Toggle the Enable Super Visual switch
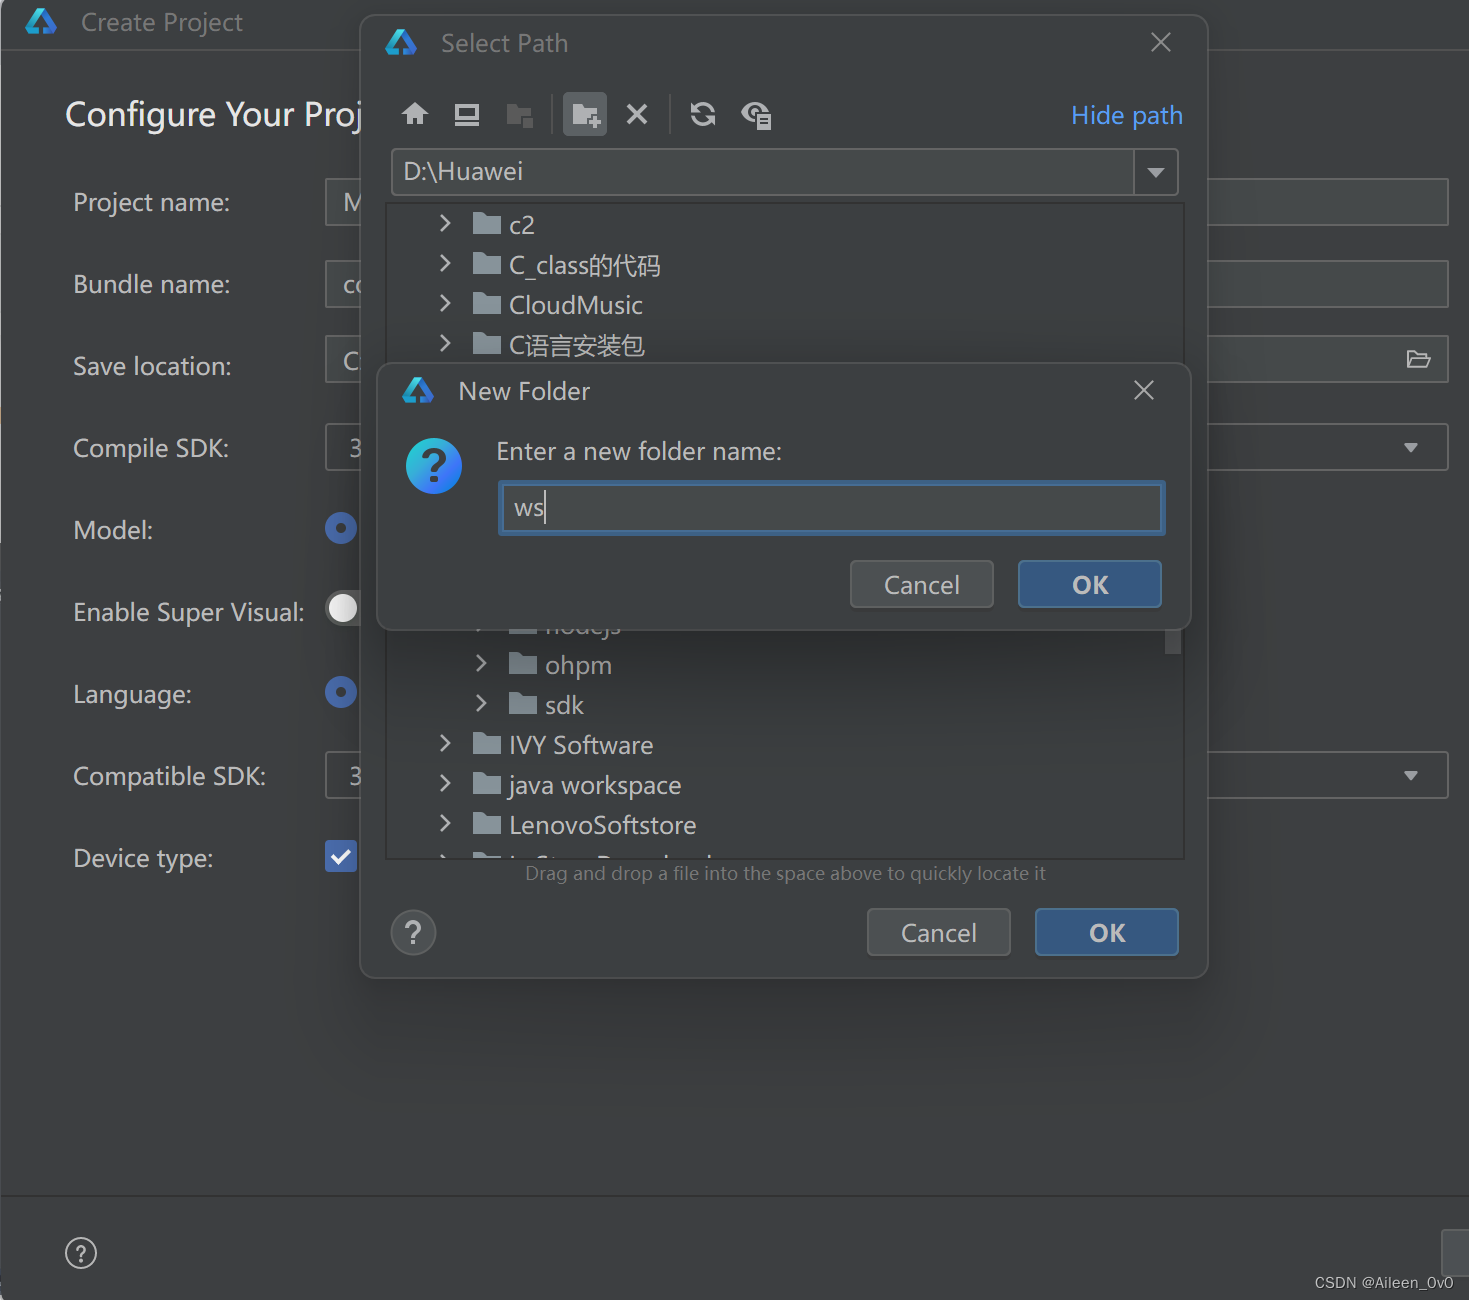The image size is (1469, 1300). click(343, 608)
